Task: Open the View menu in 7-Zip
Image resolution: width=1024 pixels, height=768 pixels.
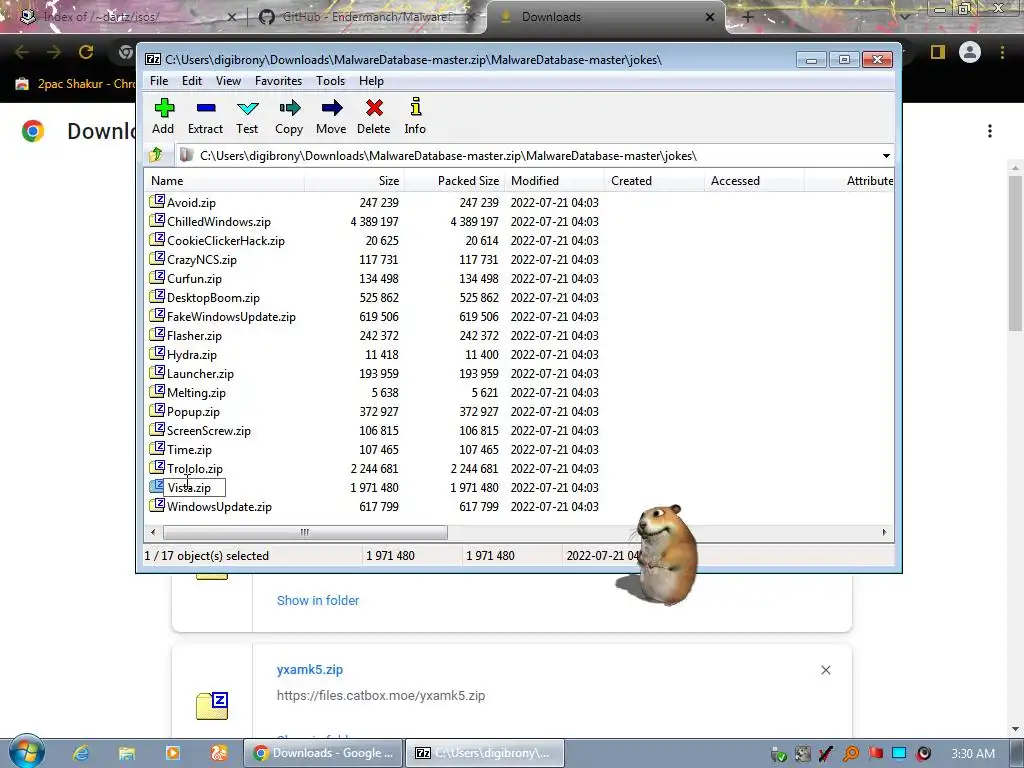Action: pyautogui.click(x=228, y=81)
